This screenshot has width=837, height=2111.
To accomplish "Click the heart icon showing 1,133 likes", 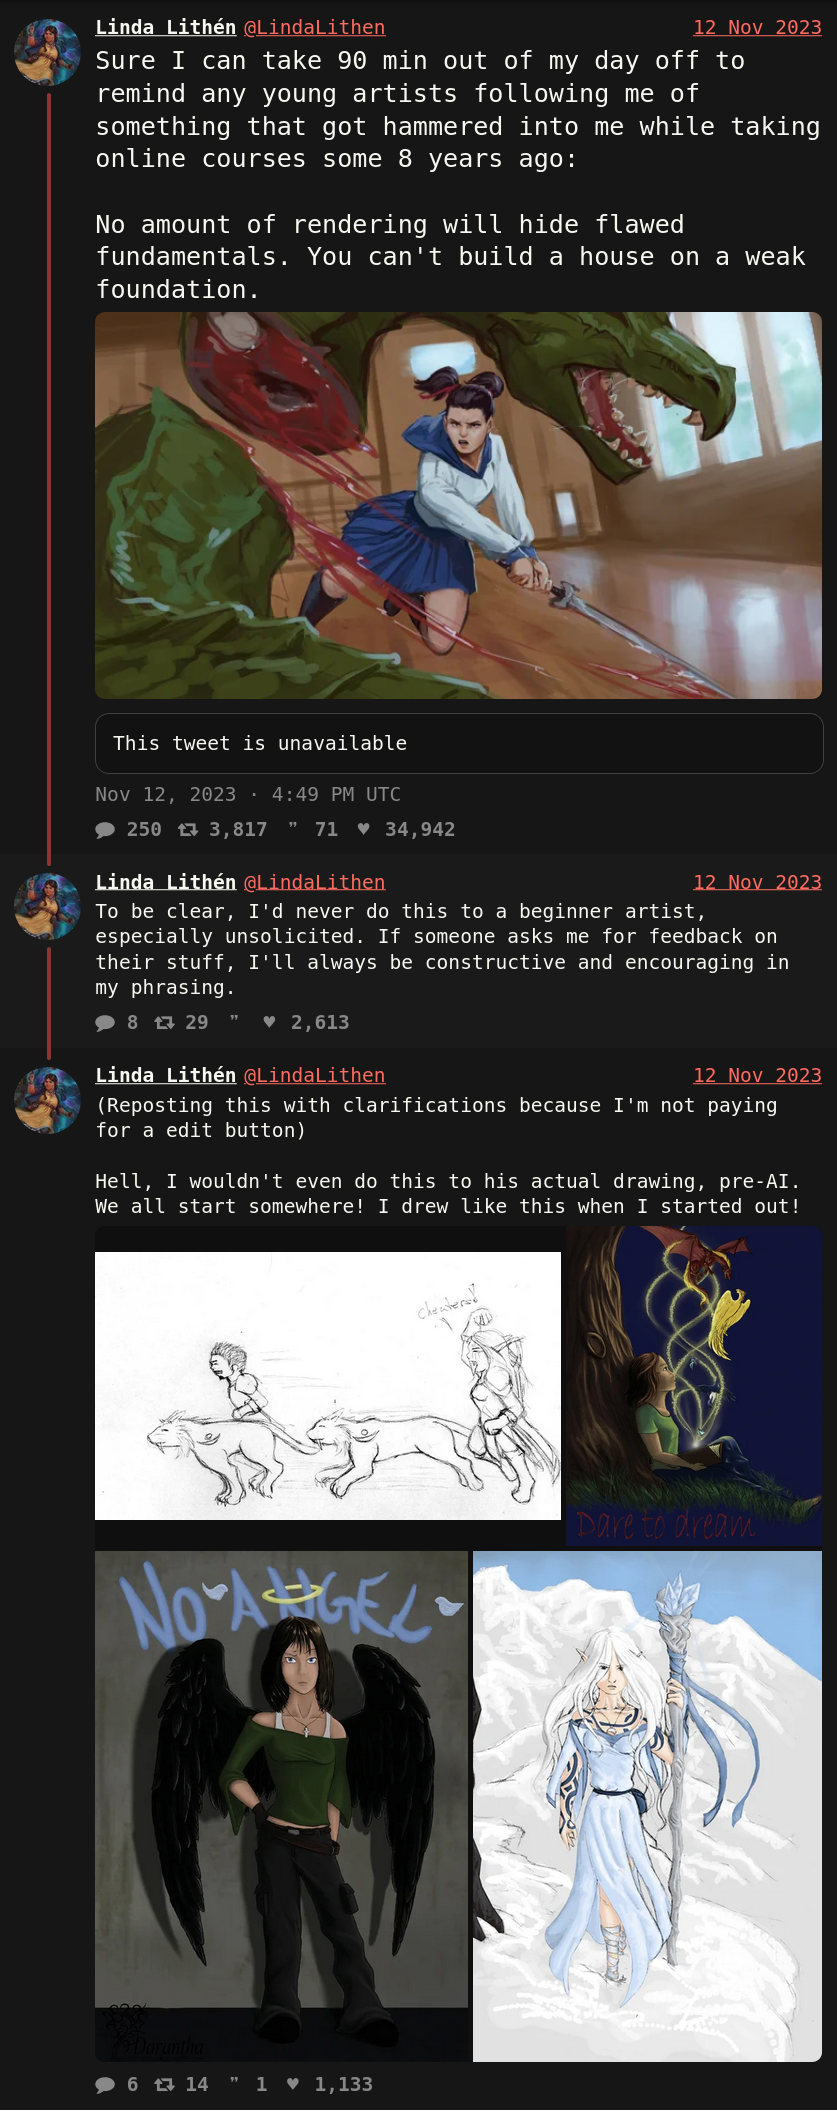I will pyautogui.click(x=293, y=2084).
